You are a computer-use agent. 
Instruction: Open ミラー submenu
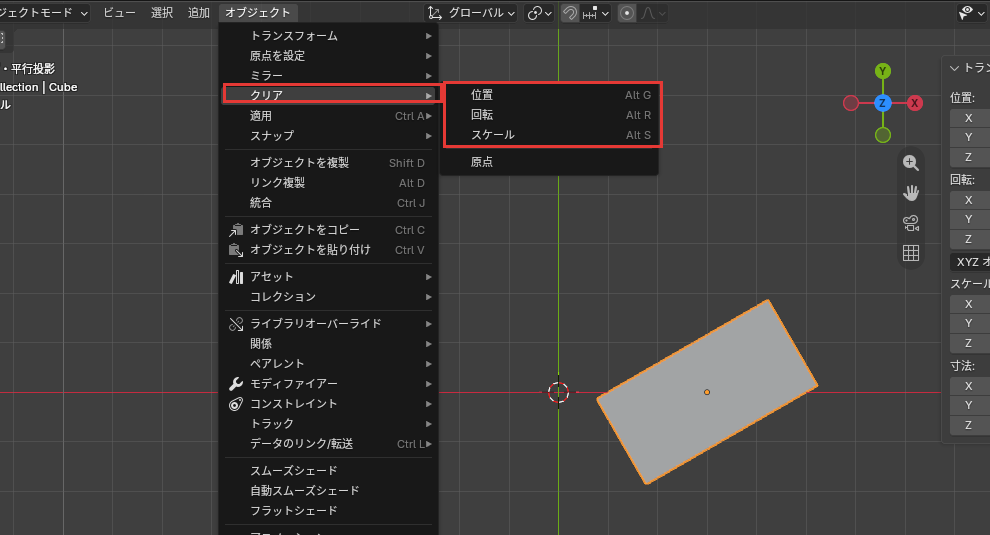328,76
